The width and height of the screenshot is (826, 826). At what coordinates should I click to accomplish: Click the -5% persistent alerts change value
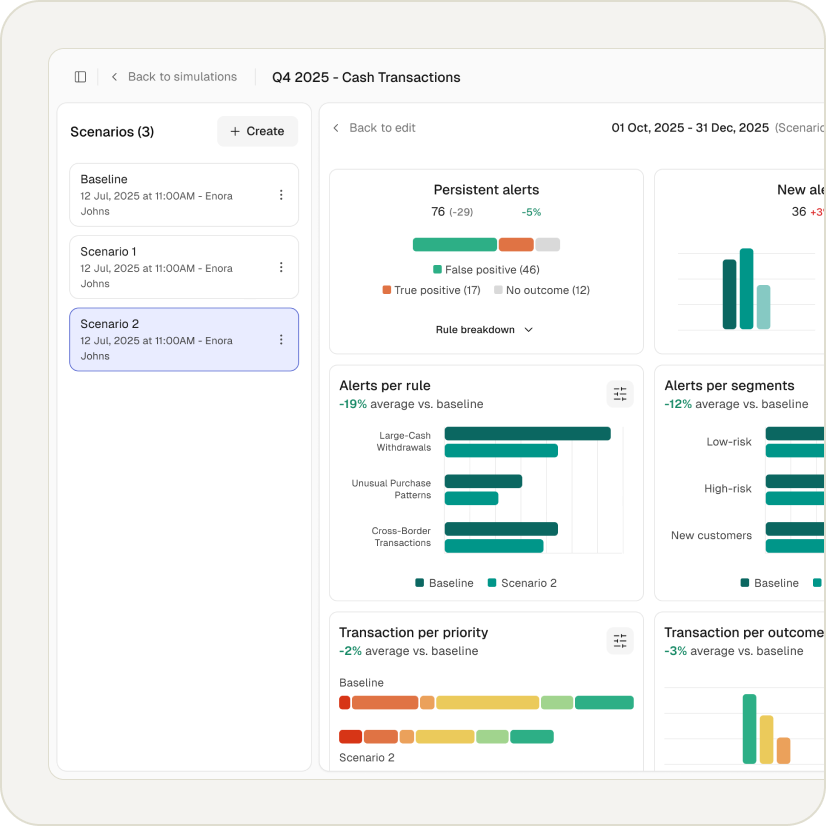pos(532,212)
